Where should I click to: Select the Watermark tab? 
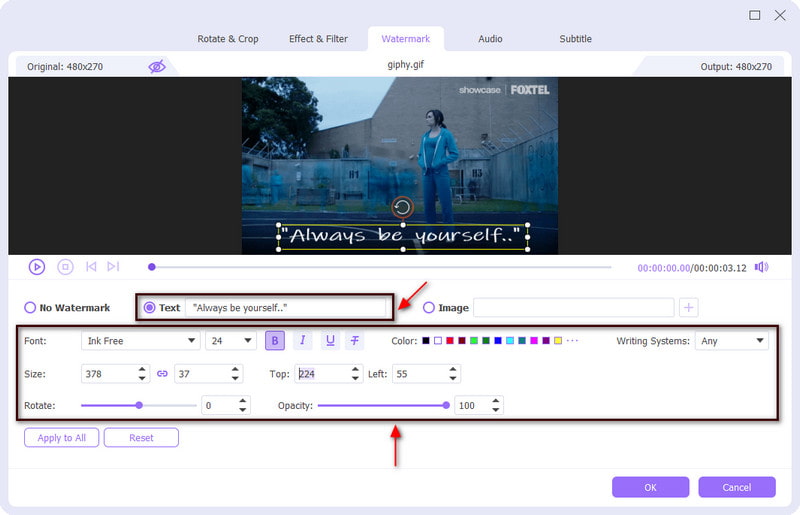pyautogui.click(x=406, y=39)
